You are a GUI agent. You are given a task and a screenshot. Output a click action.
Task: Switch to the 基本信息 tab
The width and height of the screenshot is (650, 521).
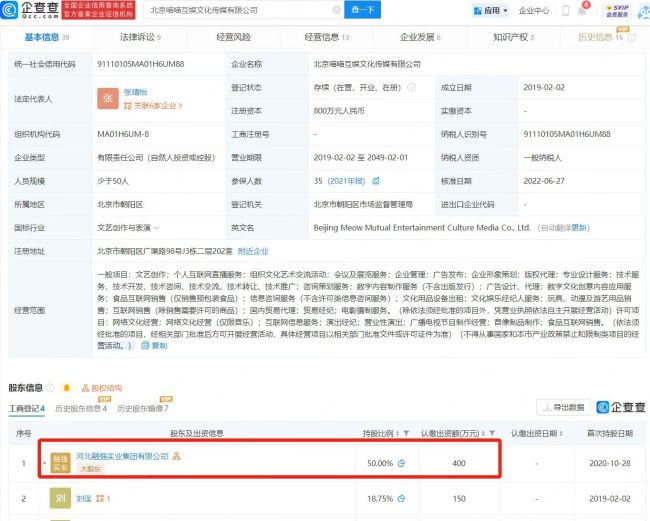pyautogui.click(x=46, y=37)
